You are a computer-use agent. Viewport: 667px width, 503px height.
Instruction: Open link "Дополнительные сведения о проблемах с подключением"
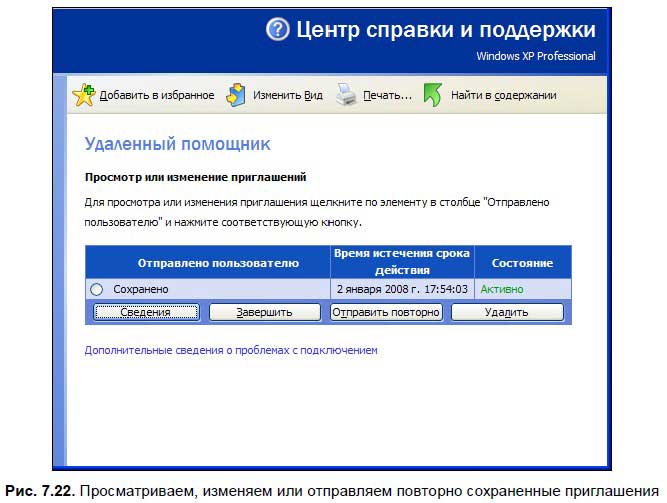[231, 351]
